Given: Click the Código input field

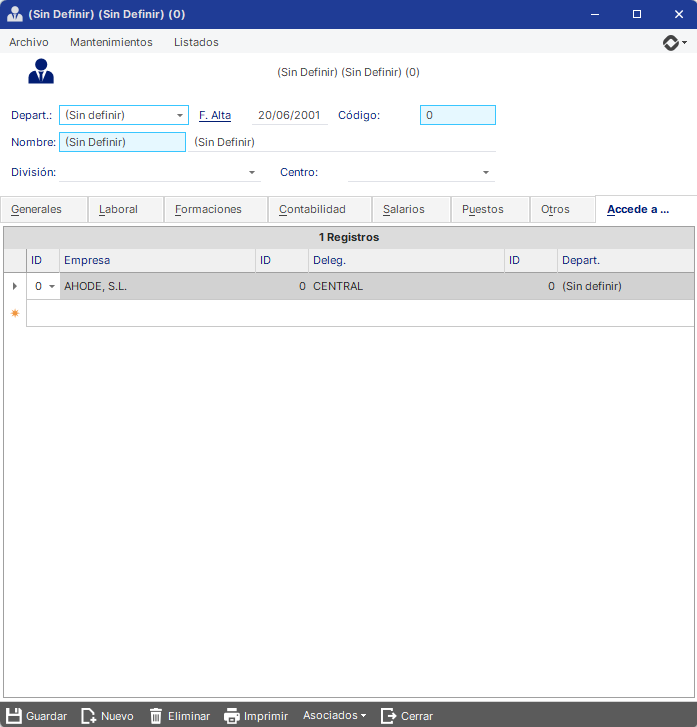Looking at the screenshot, I should [458, 115].
